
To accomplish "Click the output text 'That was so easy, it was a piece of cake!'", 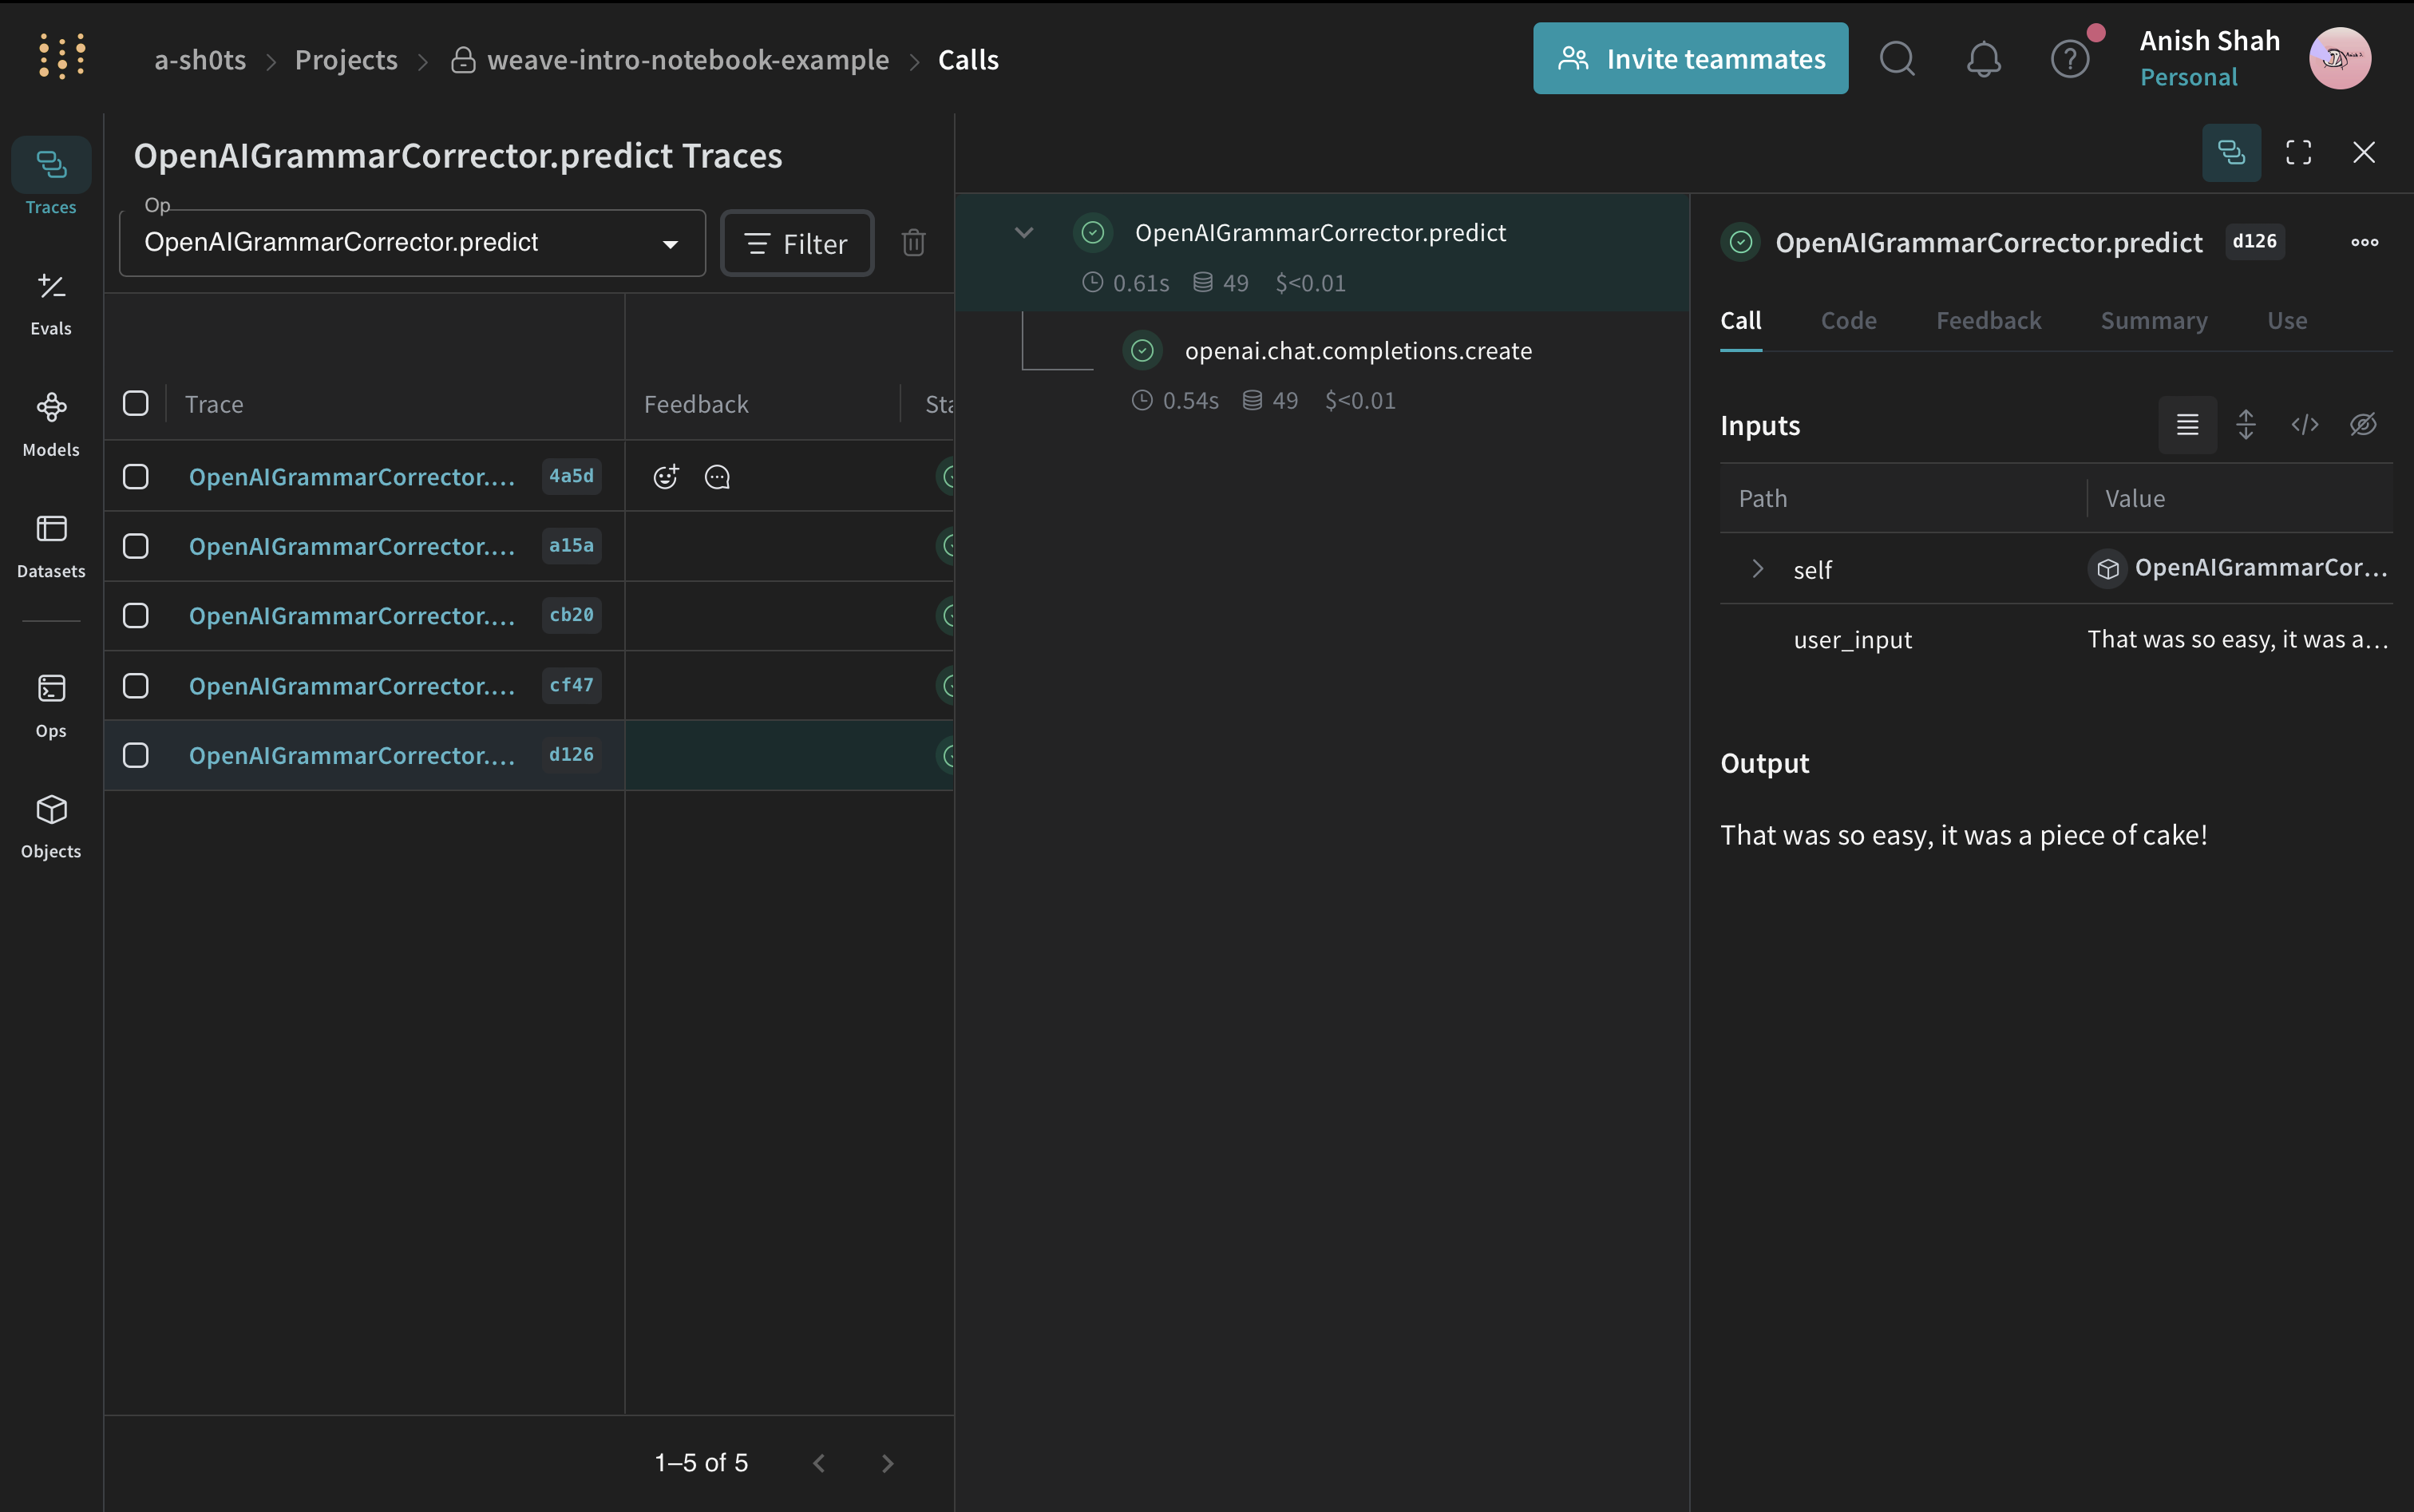I will coord(1963,835).
